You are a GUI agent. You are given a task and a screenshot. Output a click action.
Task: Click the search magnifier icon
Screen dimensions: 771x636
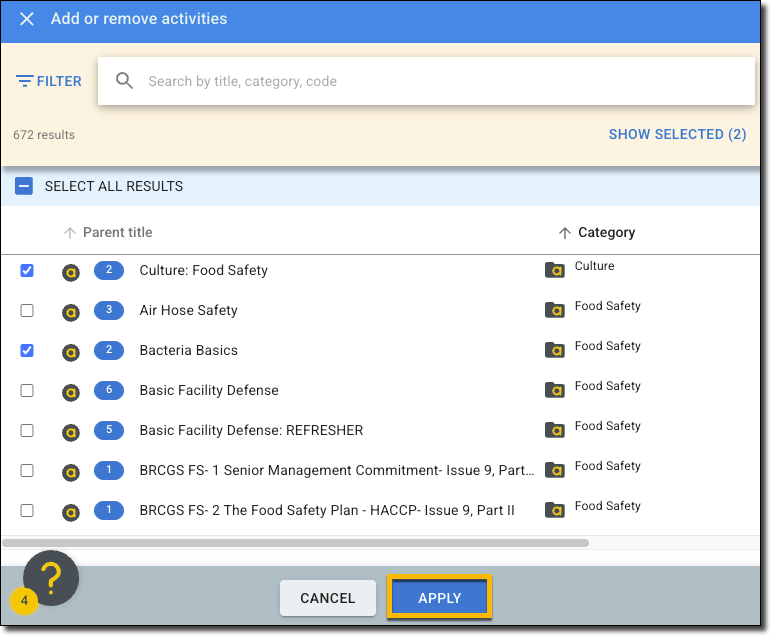pyautogui.click(x=125, y=81)
